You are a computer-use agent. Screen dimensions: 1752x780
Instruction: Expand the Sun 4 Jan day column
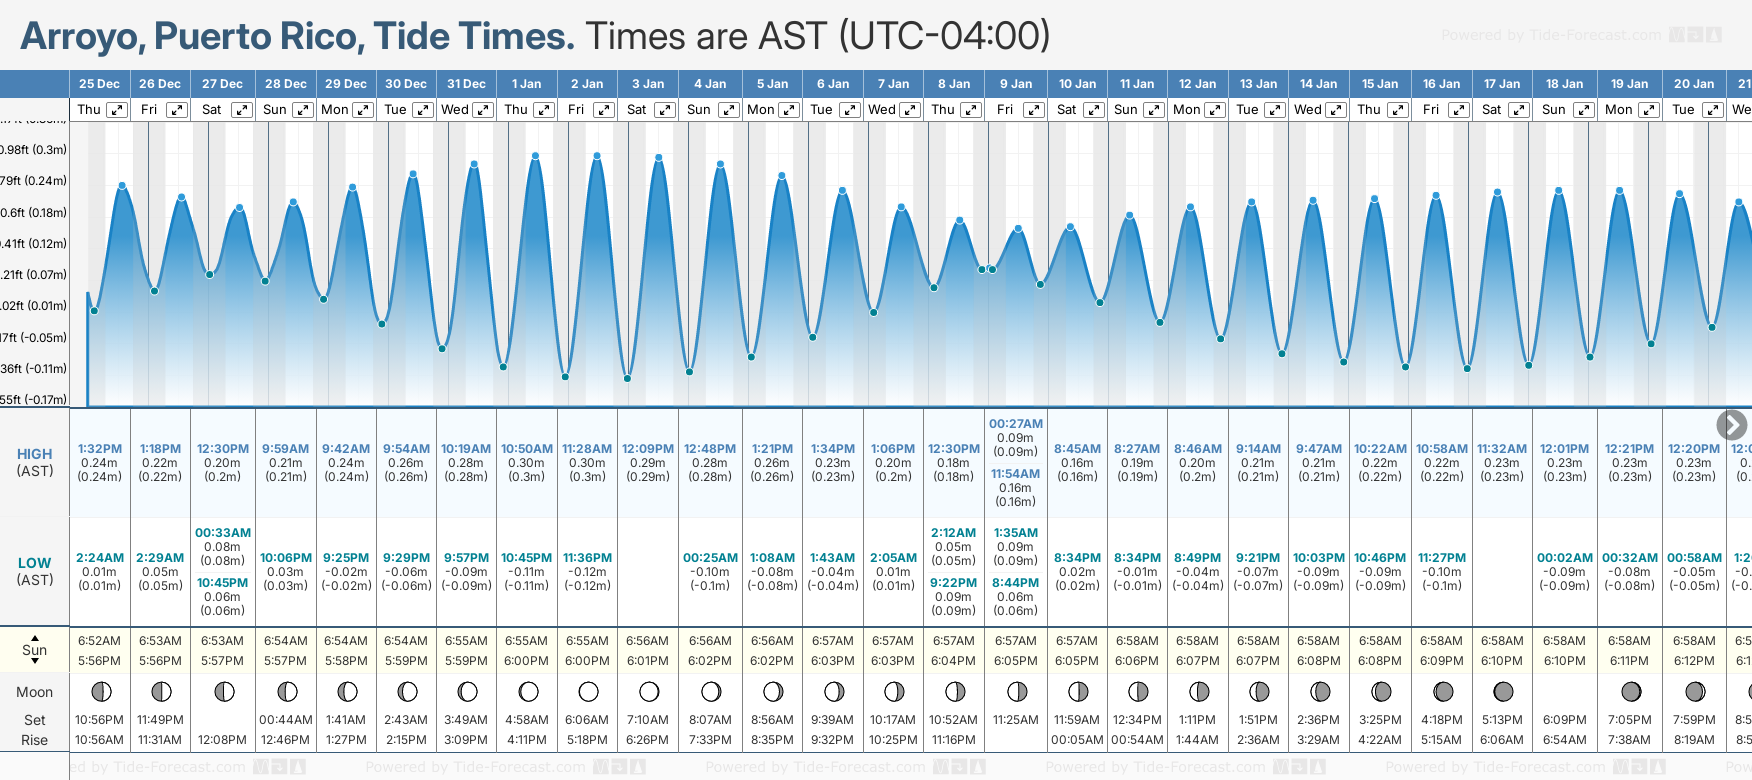click(728, 110)
